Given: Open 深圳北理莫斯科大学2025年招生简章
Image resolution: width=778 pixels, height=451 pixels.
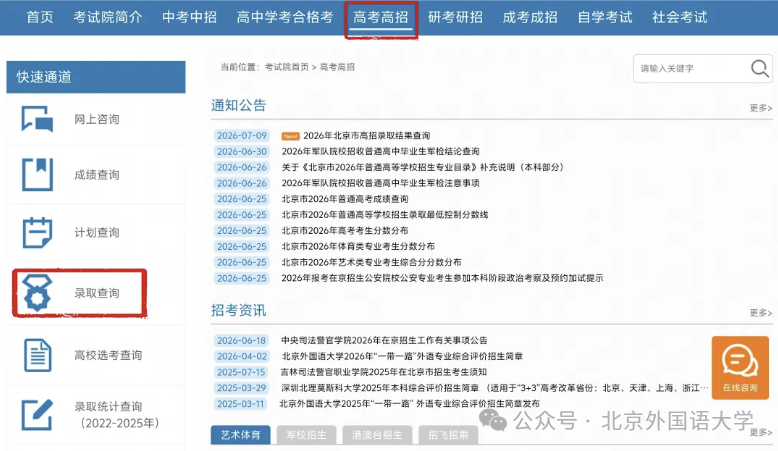Looking at the screenshot, I should click(495, 388).
